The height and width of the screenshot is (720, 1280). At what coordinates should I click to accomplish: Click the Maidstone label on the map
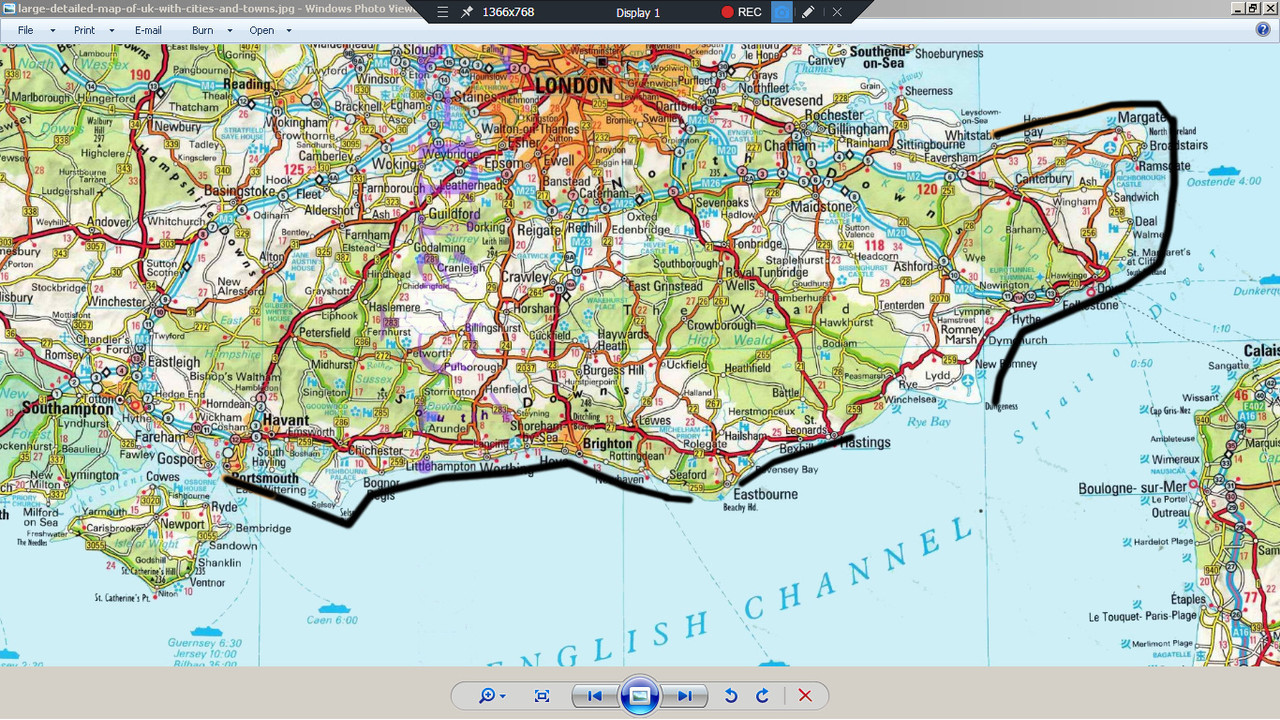coord(821,207)
